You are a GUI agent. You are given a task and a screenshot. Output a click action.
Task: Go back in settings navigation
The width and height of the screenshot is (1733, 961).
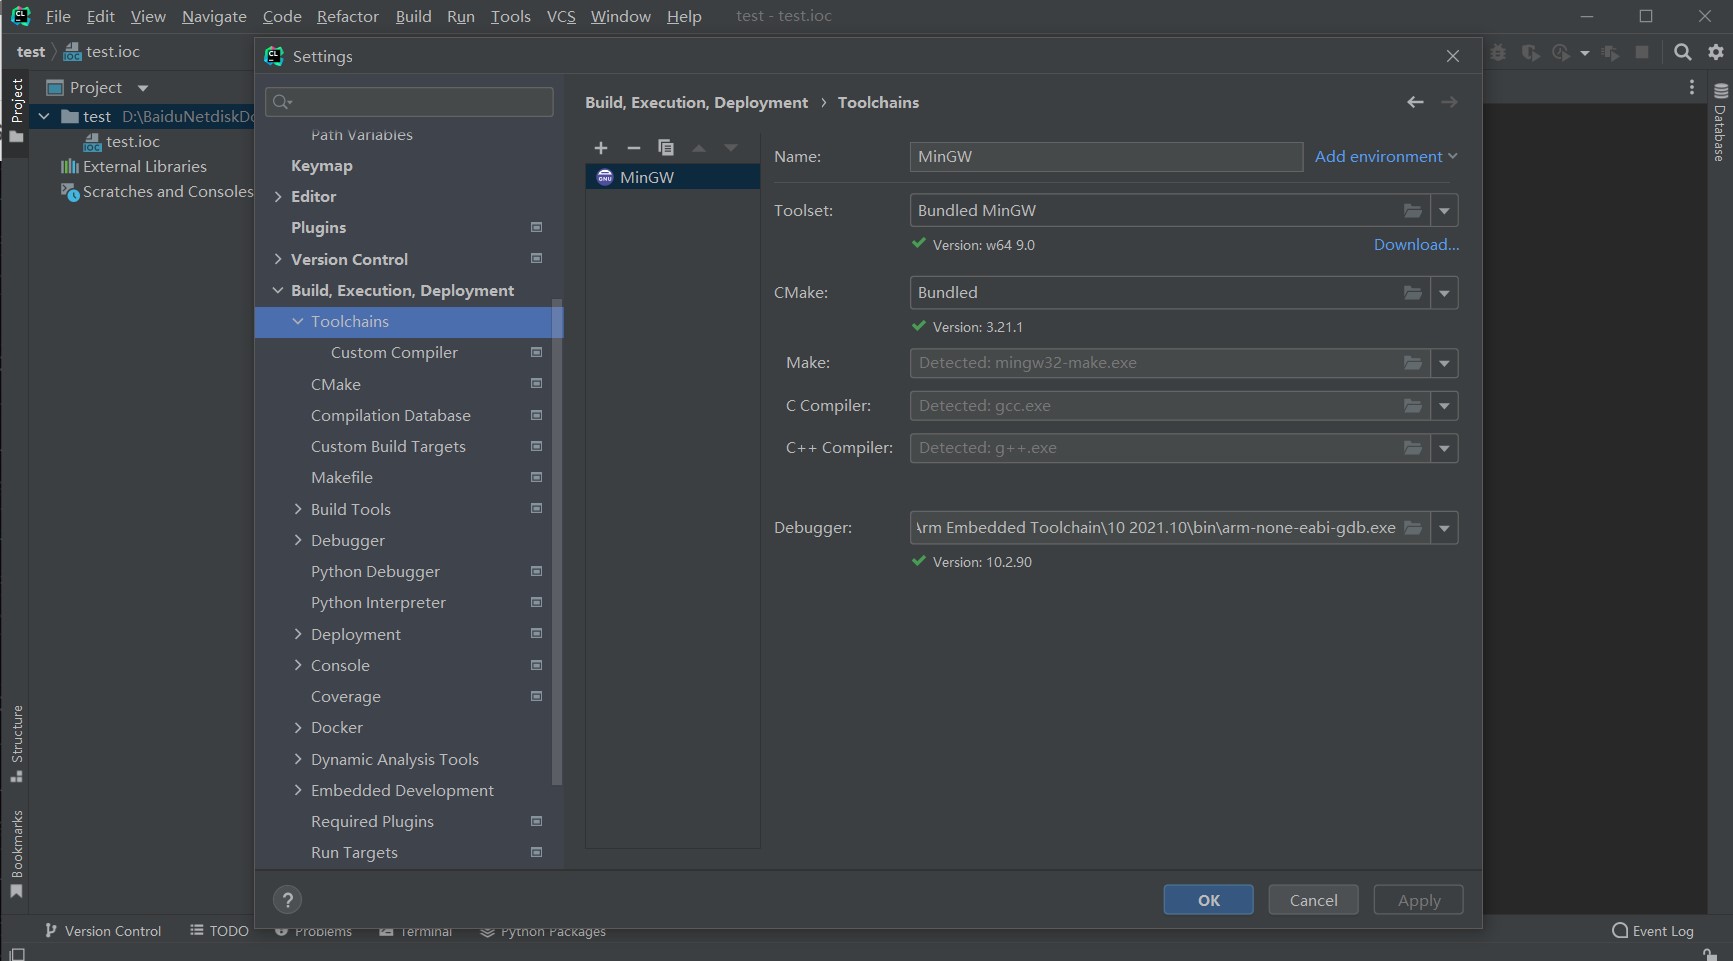click(1415, 102)
